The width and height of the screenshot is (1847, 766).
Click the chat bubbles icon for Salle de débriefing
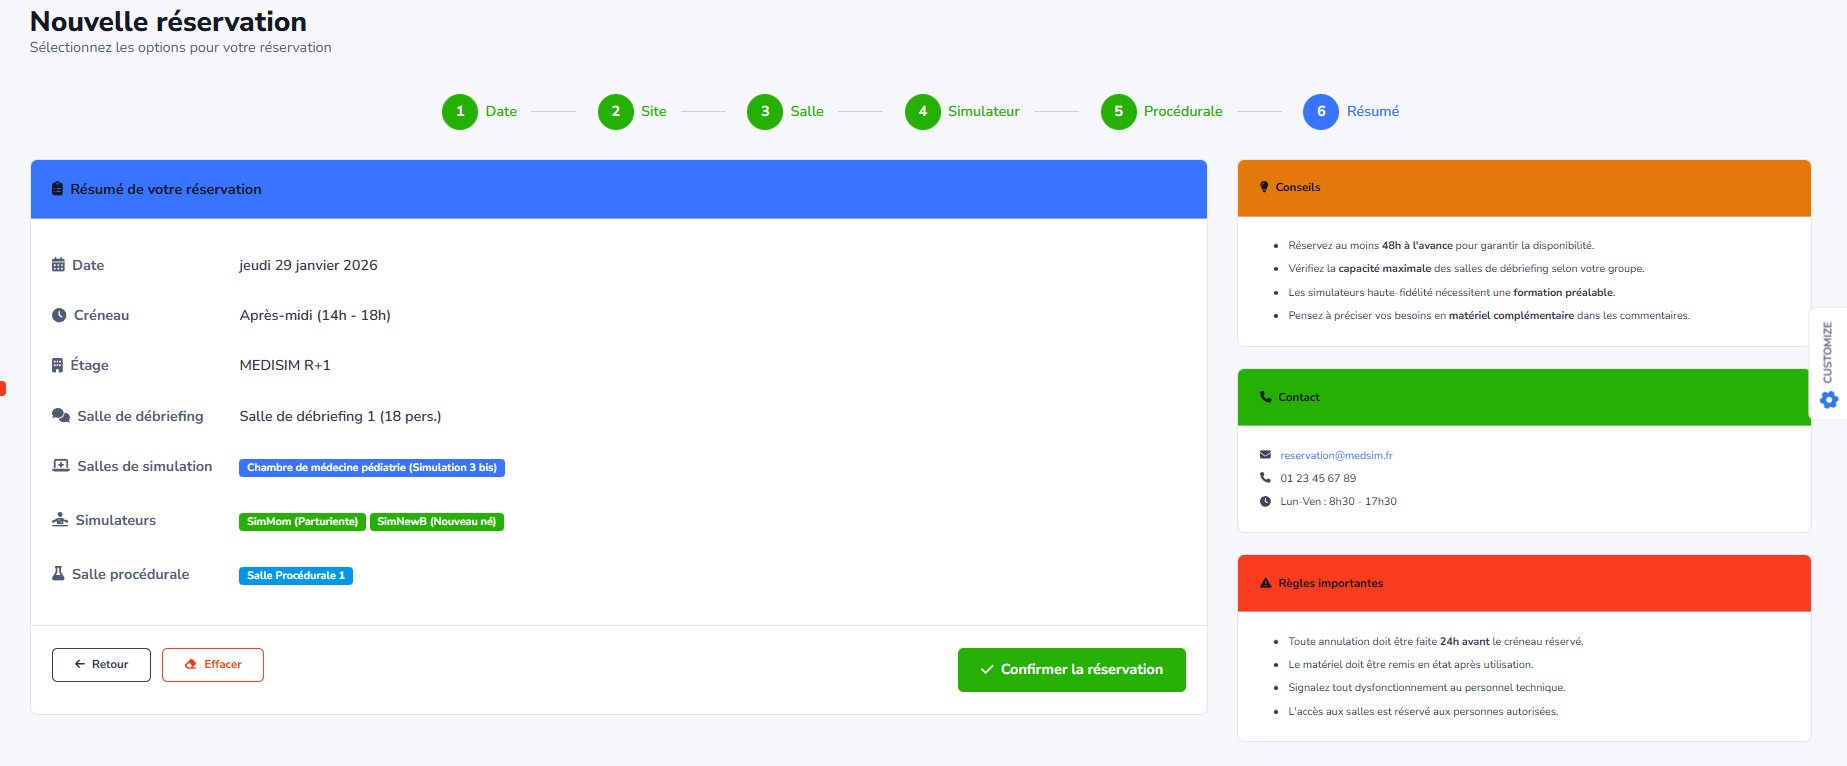coord(61,416)
